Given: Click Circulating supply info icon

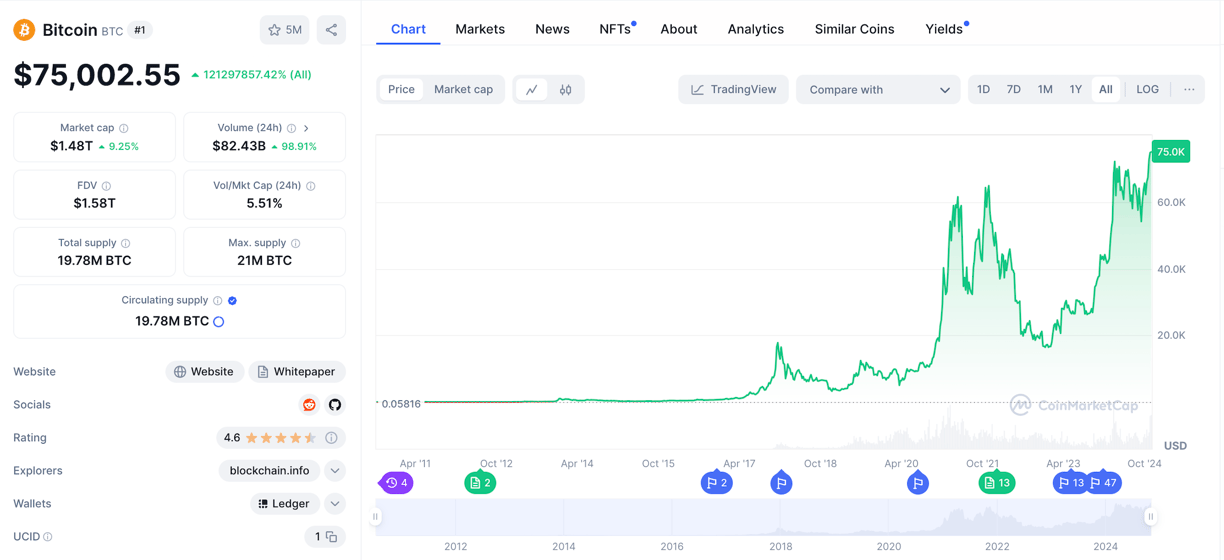Looking at the screenshot, I should [217, 300].
